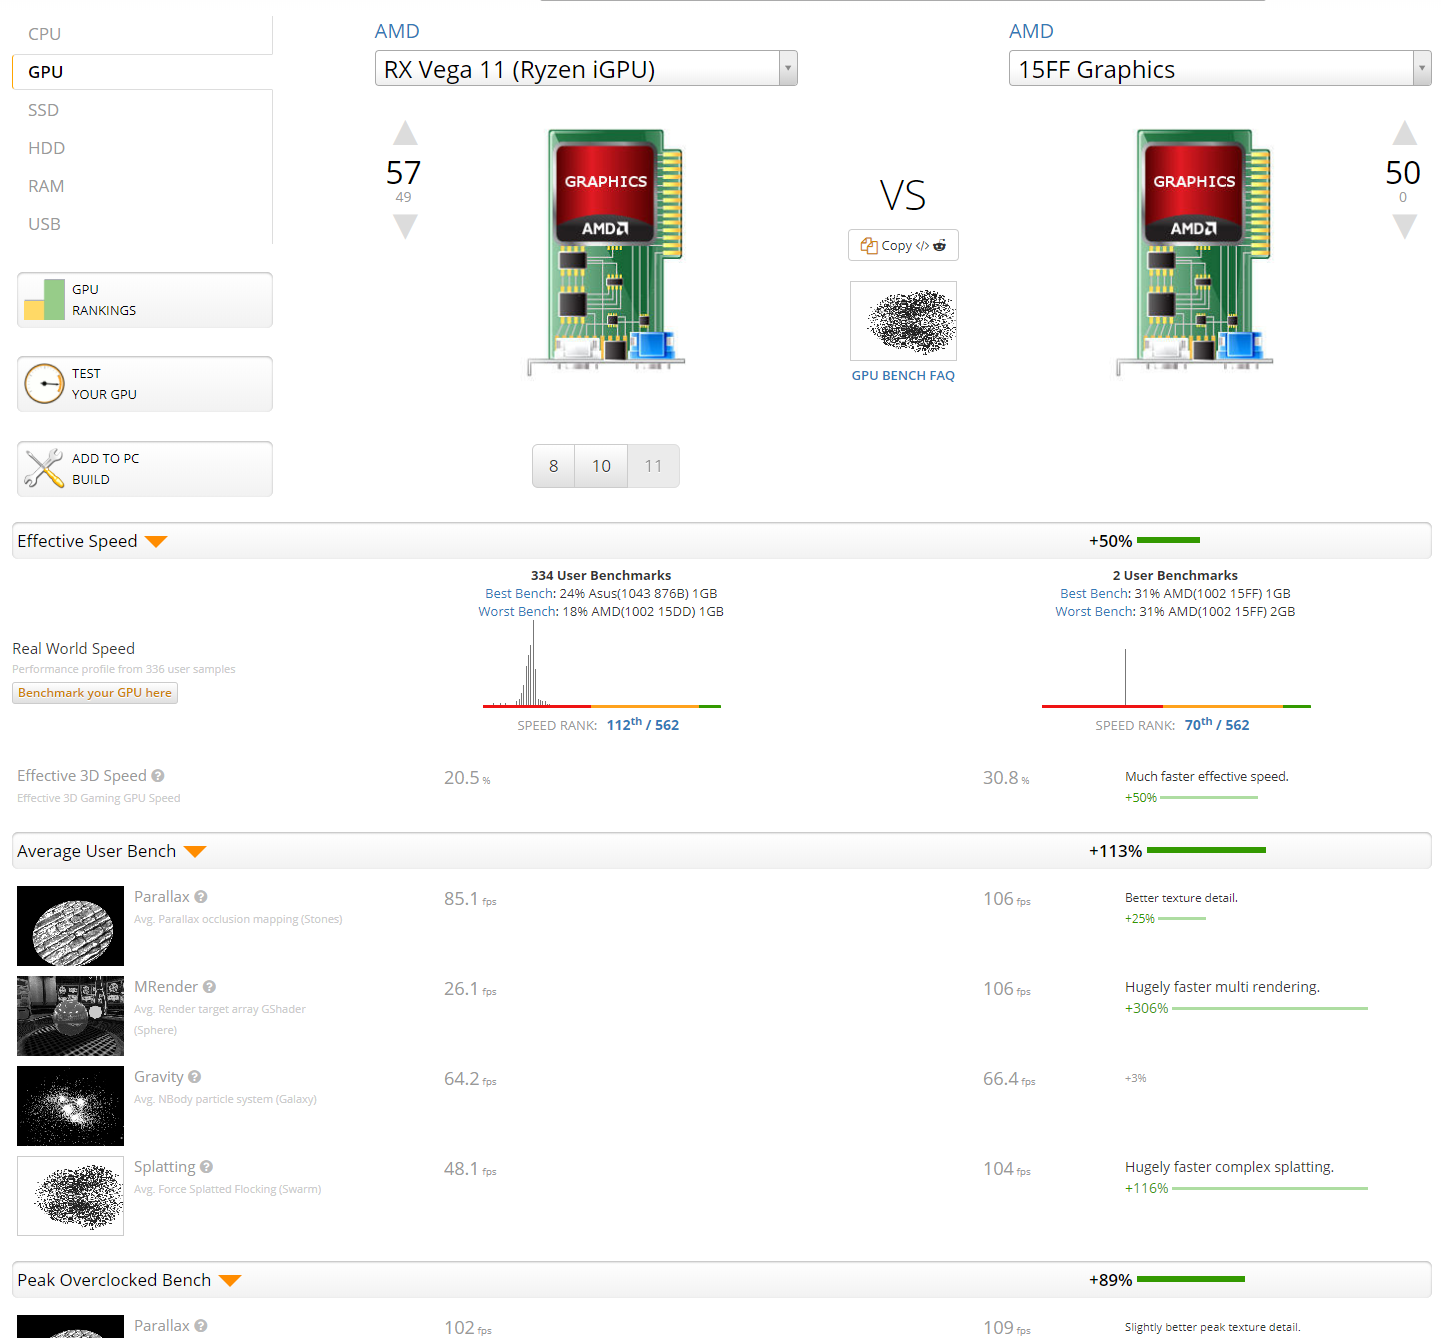The width and height of the screenshot is (1441, 1338).
Task: Click the 15FF Graphics Best Bench link
Action: 1095,594
